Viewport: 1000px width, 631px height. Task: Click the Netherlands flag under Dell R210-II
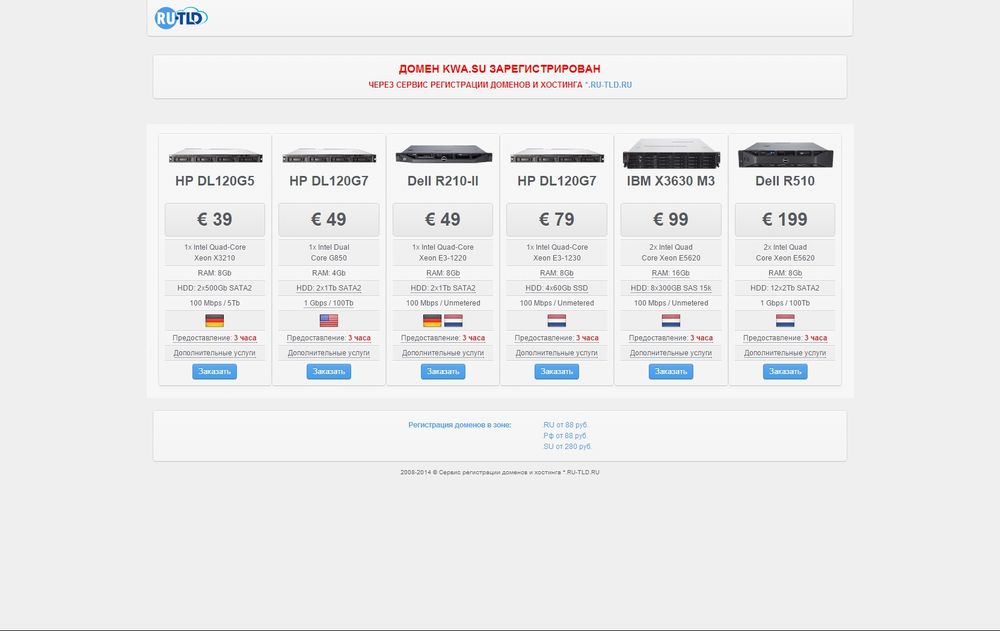pyautogui.click(x=453, y=320)
